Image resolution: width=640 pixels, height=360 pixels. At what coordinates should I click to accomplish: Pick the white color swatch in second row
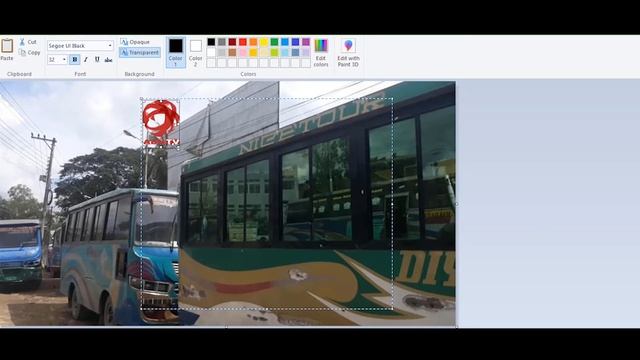(x=211, y=52)
